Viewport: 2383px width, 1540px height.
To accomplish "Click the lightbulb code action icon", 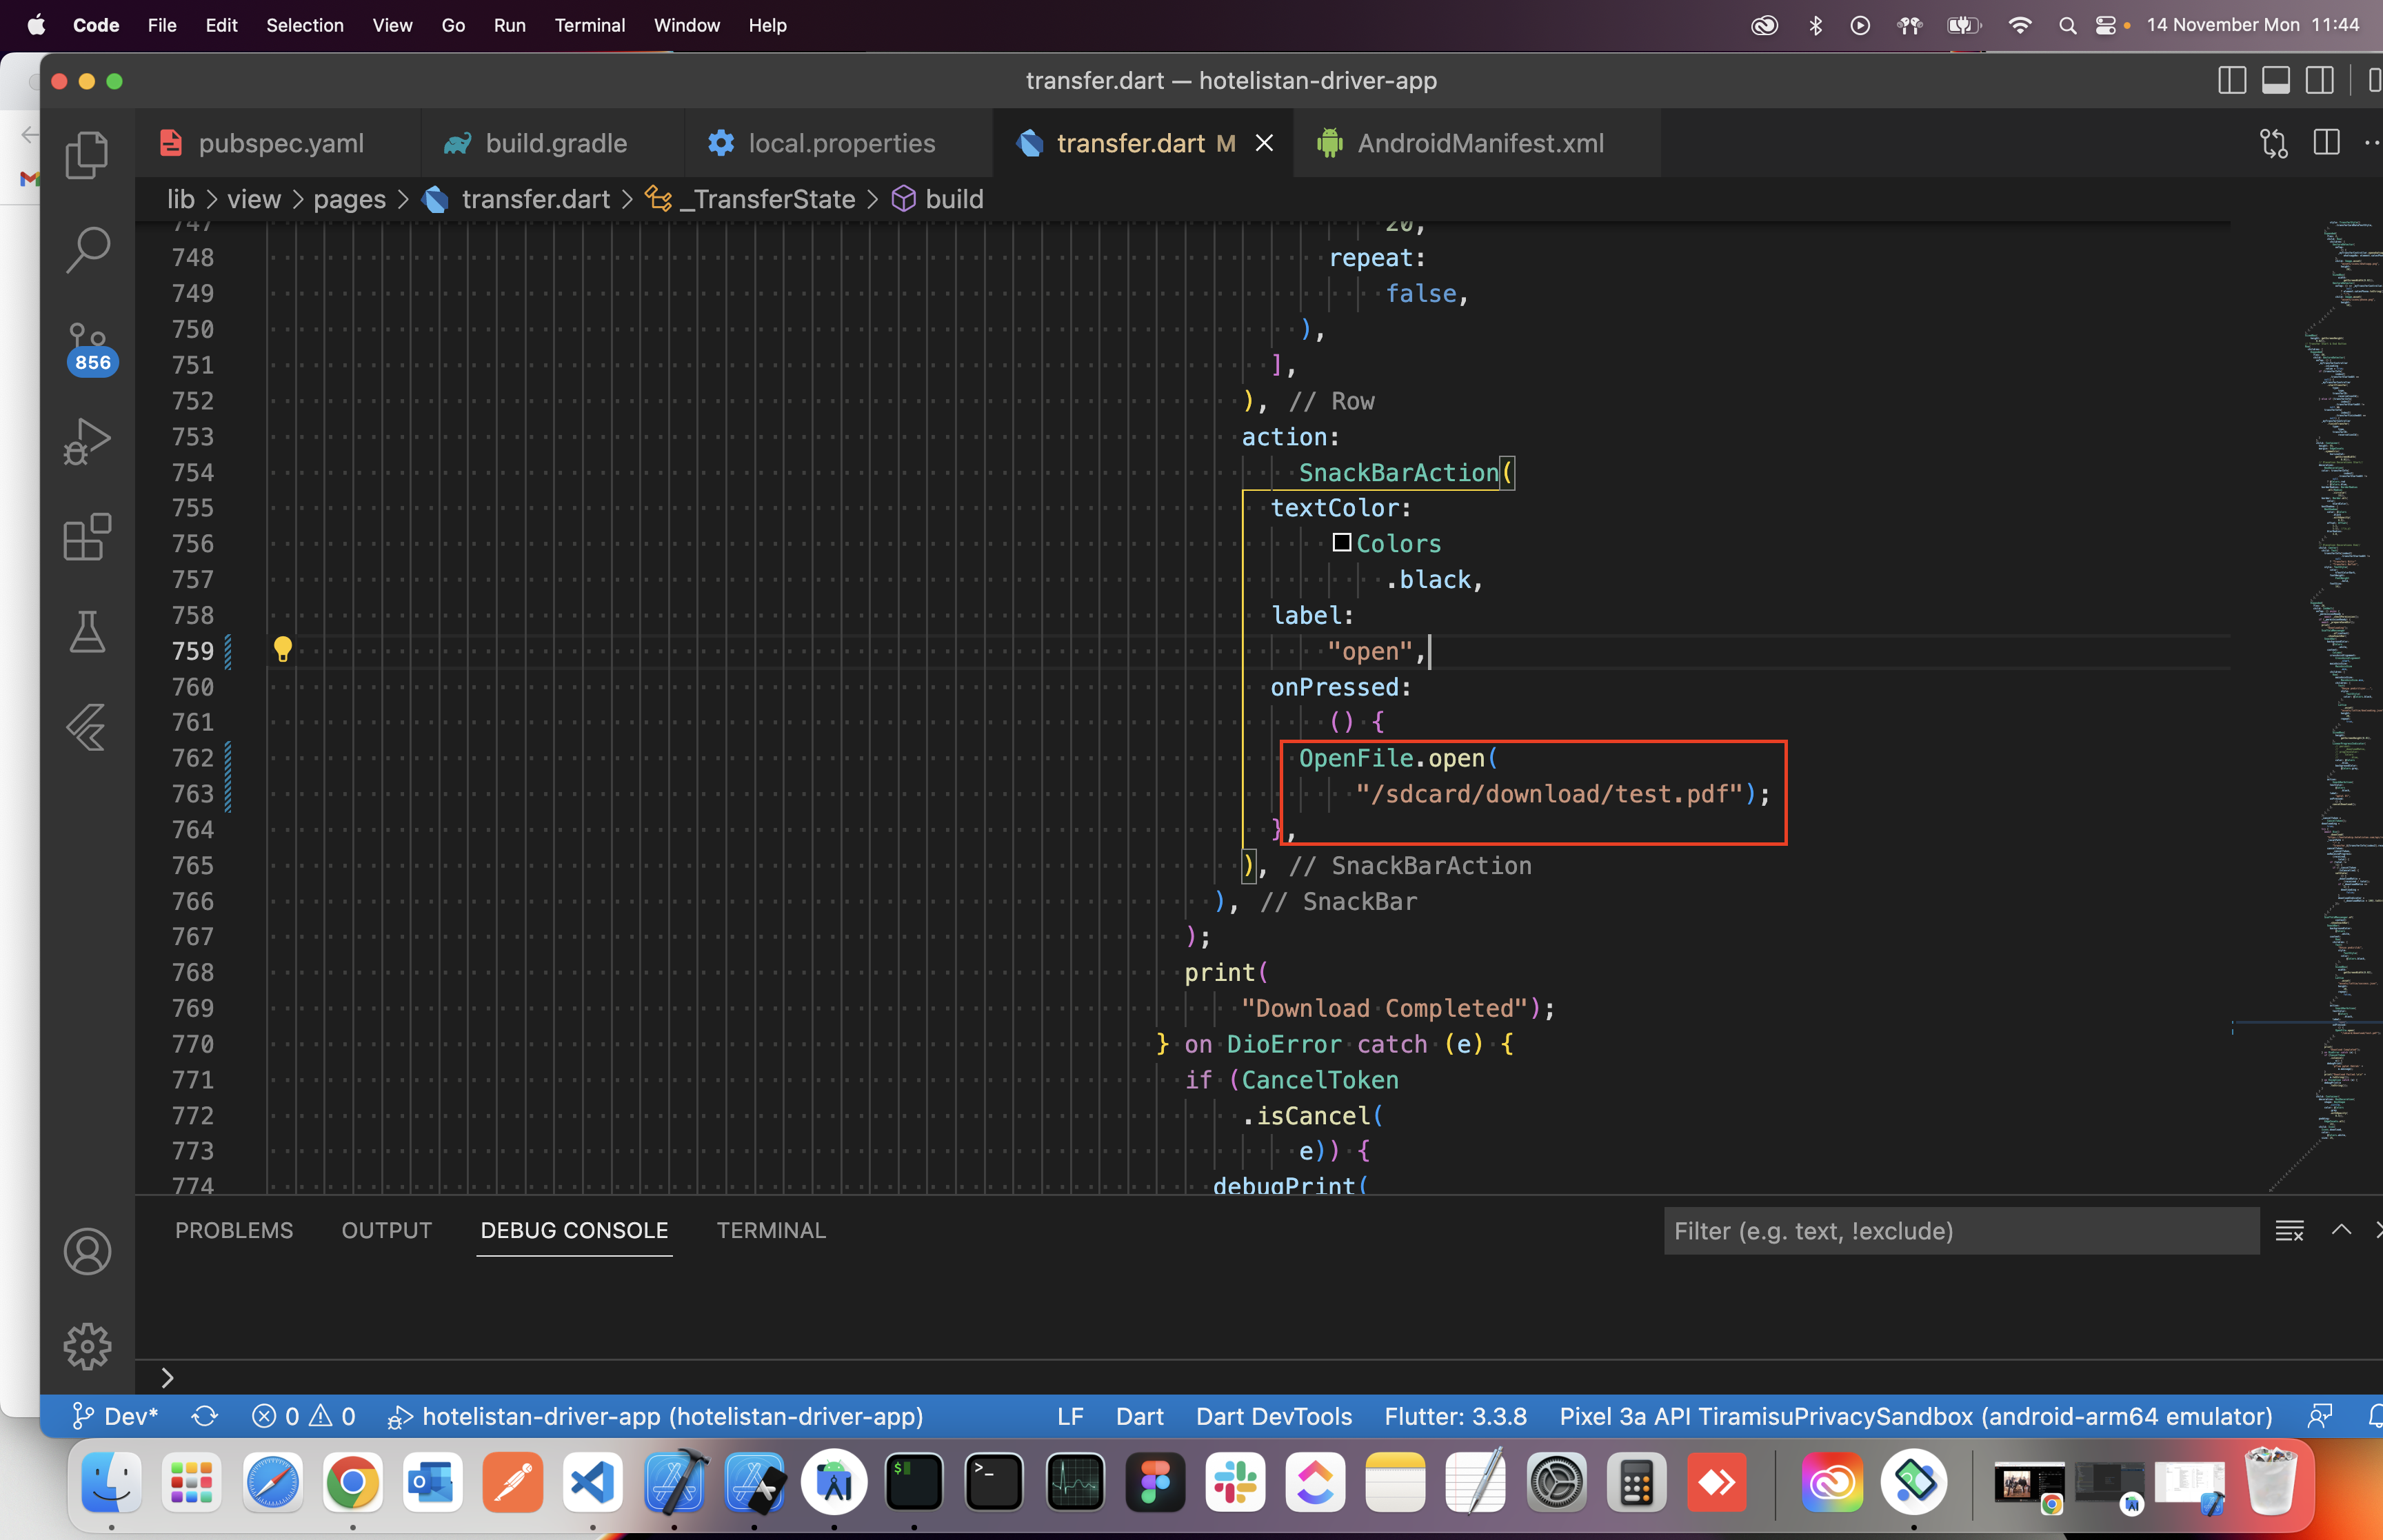I will (283, 650).
